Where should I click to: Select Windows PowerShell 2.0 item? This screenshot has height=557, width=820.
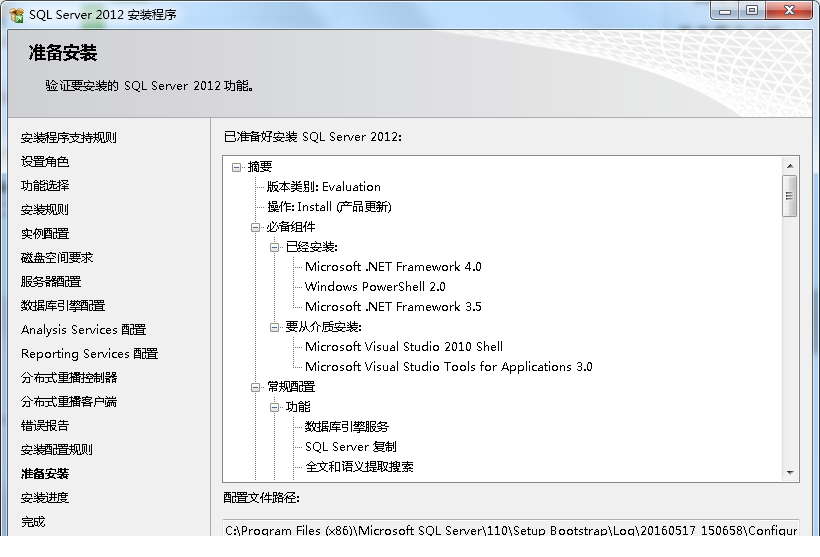click(x=375, y=287)
